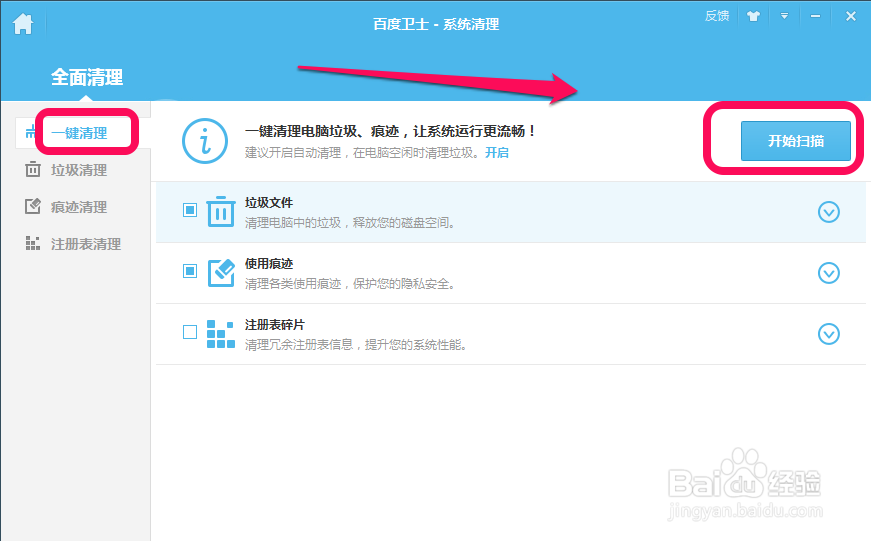Toggle the 垃圾文件 checkbox
Screen dimensions: 871x541
(190, 210)
